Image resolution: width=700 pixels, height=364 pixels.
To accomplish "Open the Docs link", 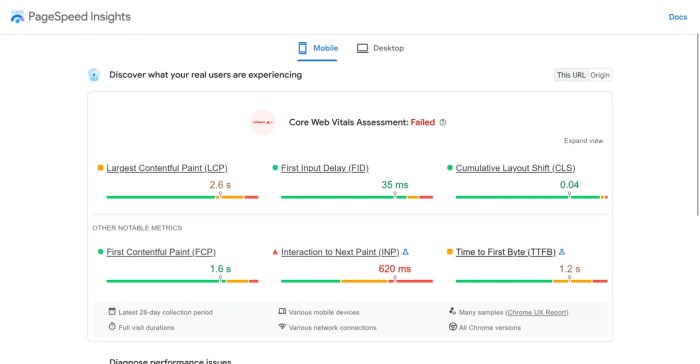I will pyautogui.click(x=677, y=17).
